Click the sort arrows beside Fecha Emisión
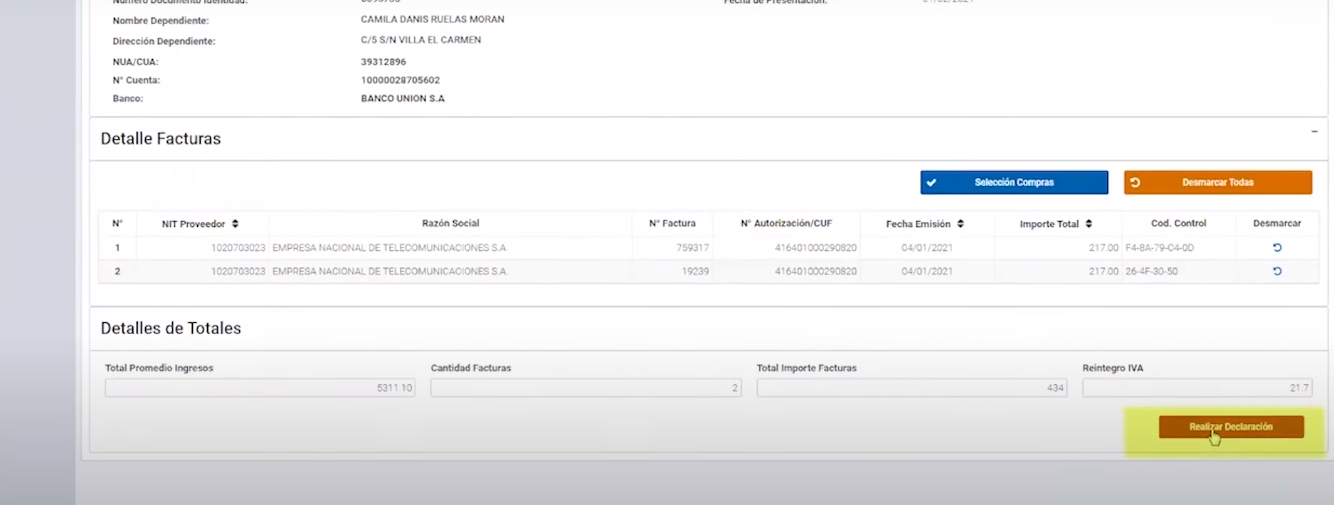Viewport: 1334px width, 505px height. [x=960, y=224]
